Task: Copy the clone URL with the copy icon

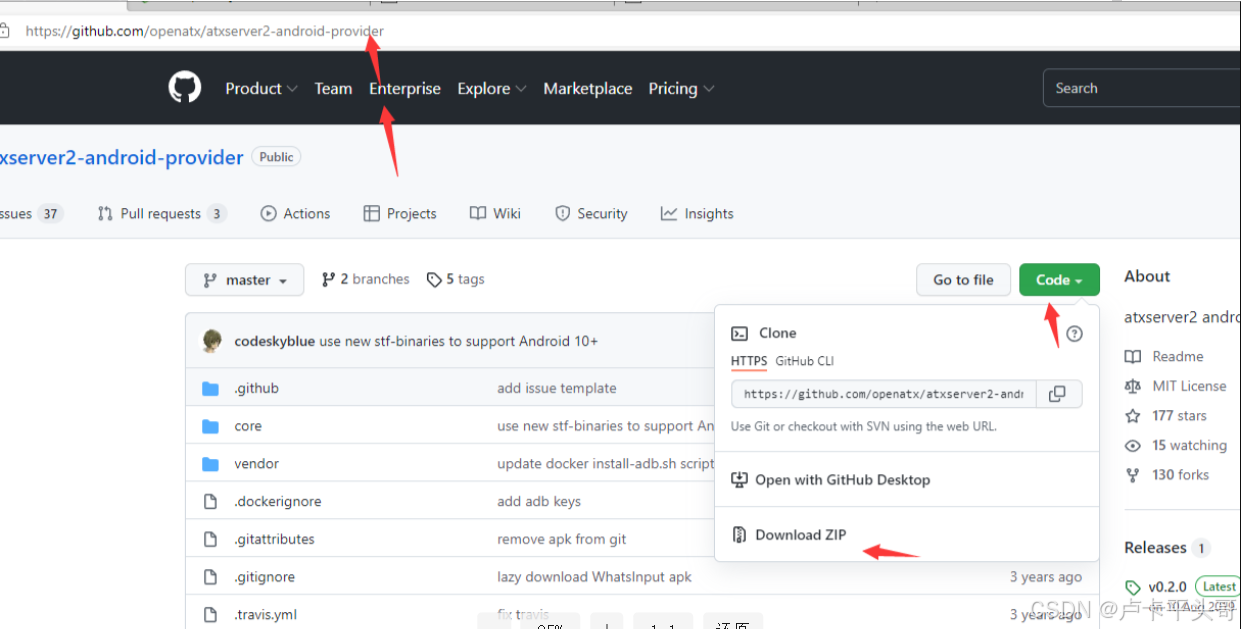Action: point(1057,394)
